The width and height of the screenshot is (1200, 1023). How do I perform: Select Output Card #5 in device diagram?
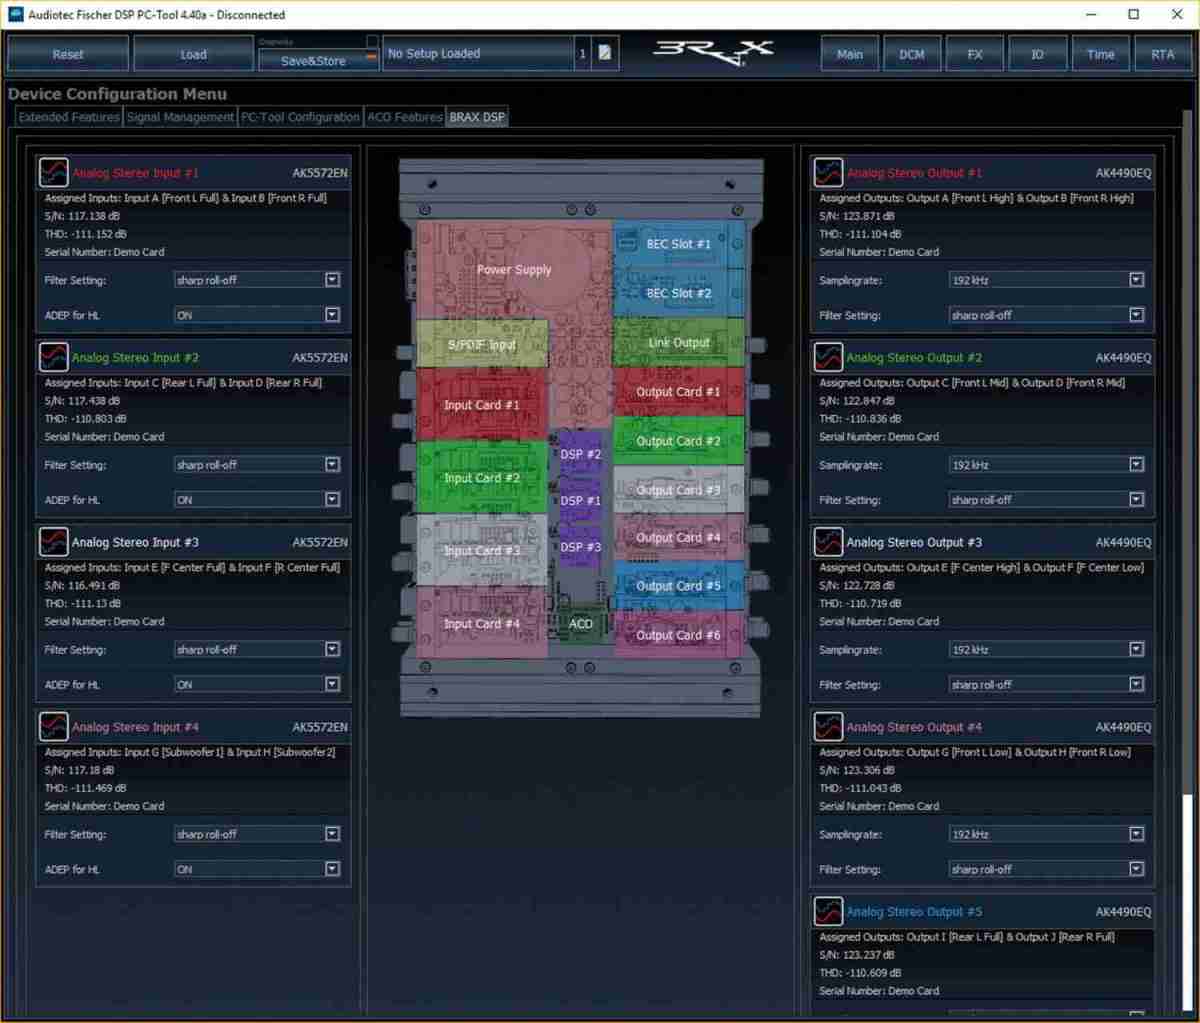pyautogui.click(x=678, y=586)
